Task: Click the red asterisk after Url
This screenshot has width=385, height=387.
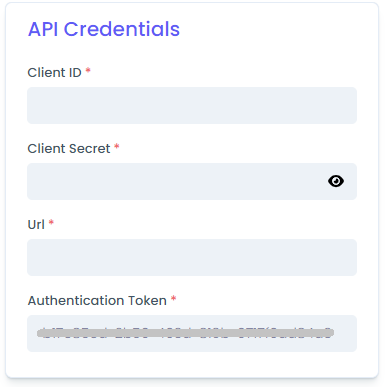Action: pos(51,222)
